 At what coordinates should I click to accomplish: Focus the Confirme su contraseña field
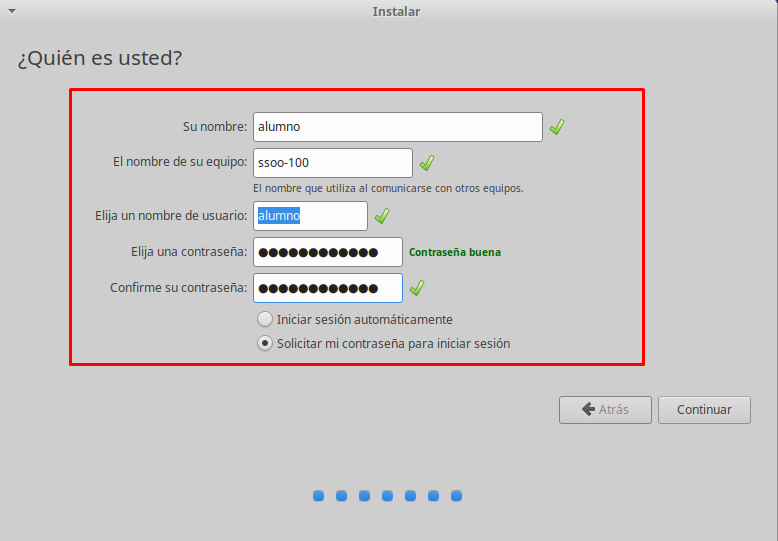[327, 288]
